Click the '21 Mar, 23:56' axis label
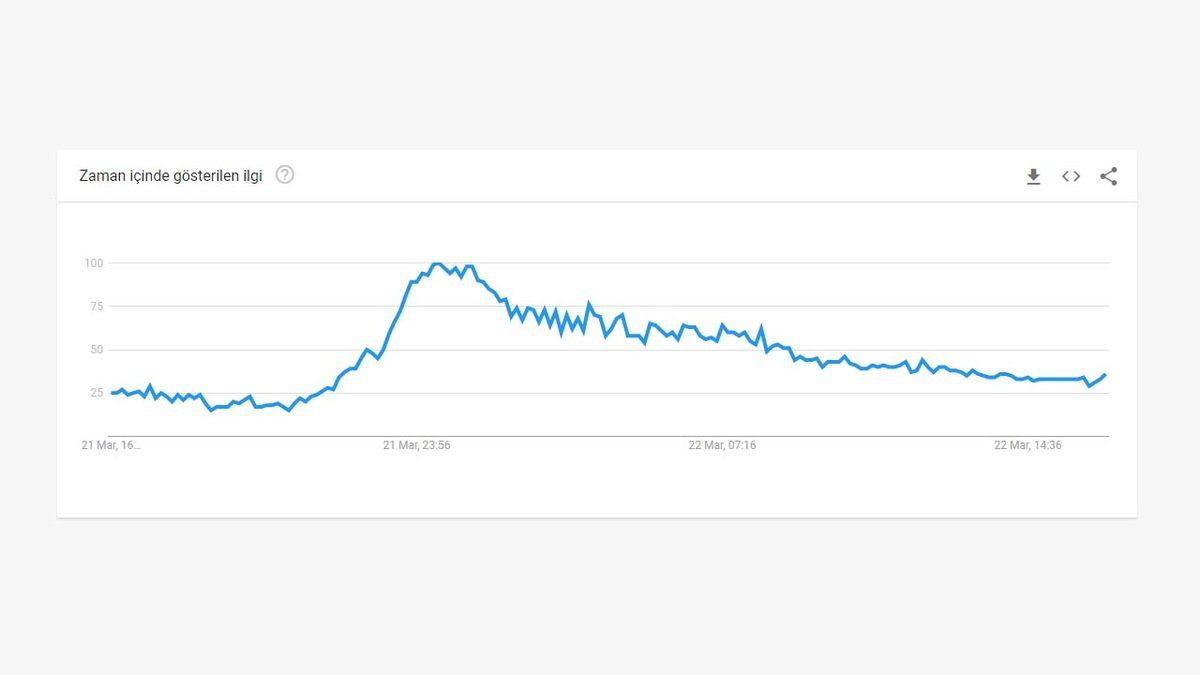 tap(417, 446)
